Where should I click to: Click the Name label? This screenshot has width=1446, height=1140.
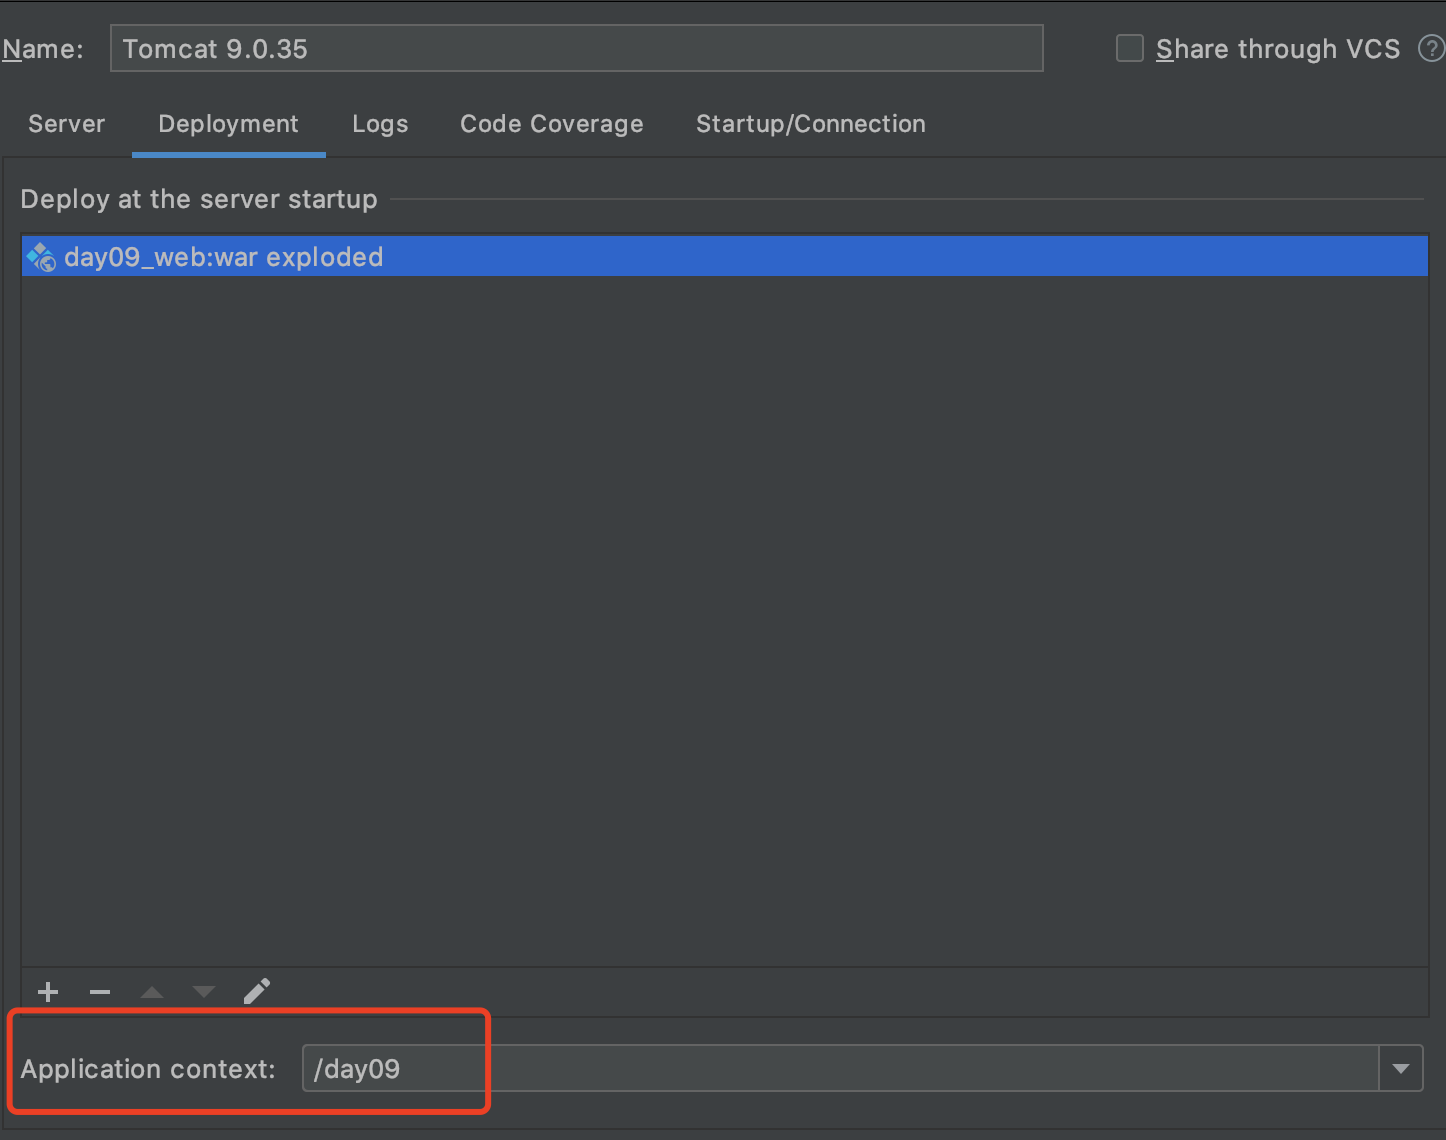(x=43, y=49)
